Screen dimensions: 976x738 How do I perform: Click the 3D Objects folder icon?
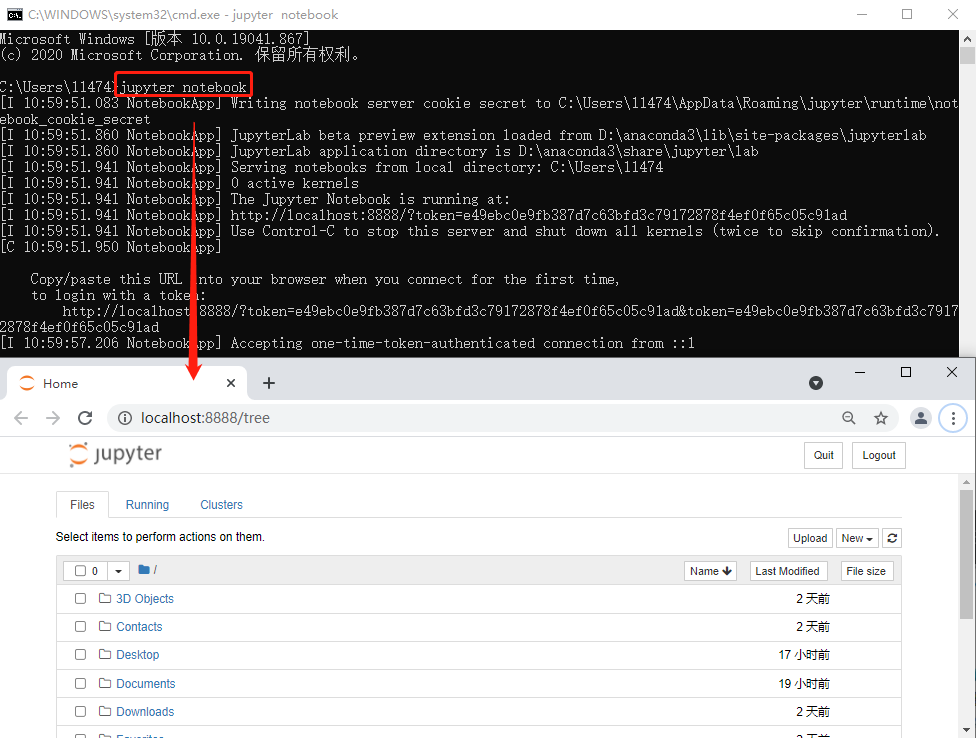(105, 598)
